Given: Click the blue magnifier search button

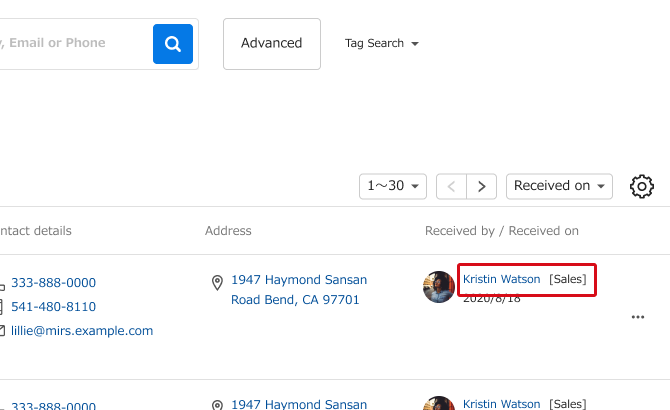Looking at the screenshot, I should (x=173, y=44).
